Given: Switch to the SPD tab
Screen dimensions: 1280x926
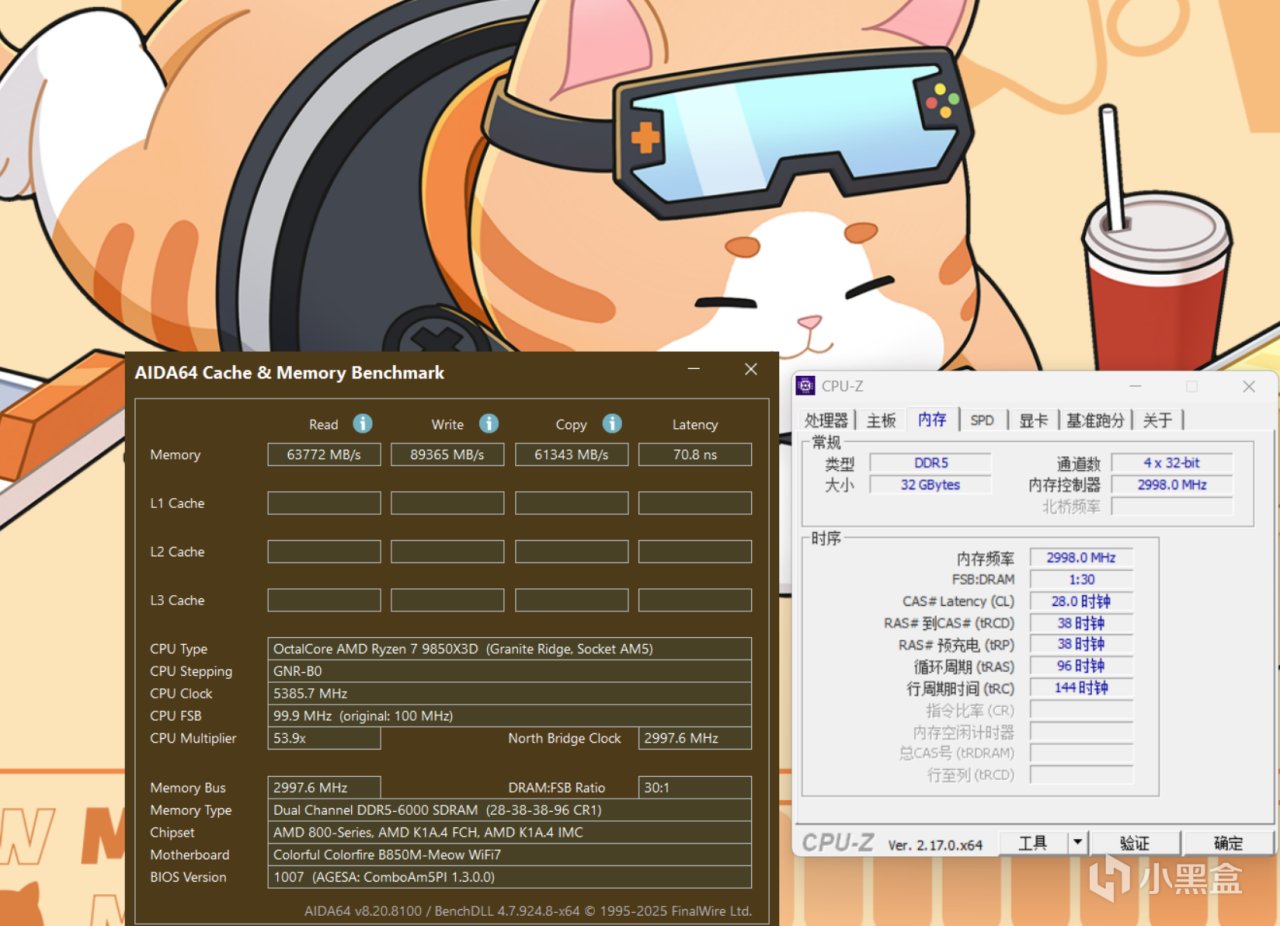Looking at the screenshot, I should (983, 420).
